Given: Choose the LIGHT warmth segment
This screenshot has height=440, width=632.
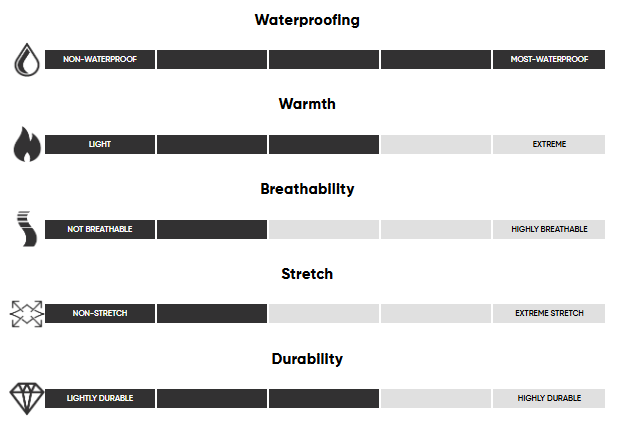Looking at the screenshot, I should [100, 144].
